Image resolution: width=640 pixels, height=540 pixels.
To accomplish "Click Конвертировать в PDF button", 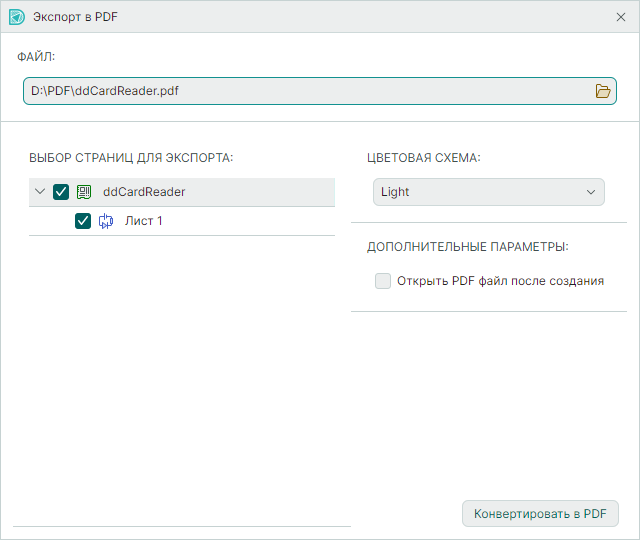I will tap(540, 513).
